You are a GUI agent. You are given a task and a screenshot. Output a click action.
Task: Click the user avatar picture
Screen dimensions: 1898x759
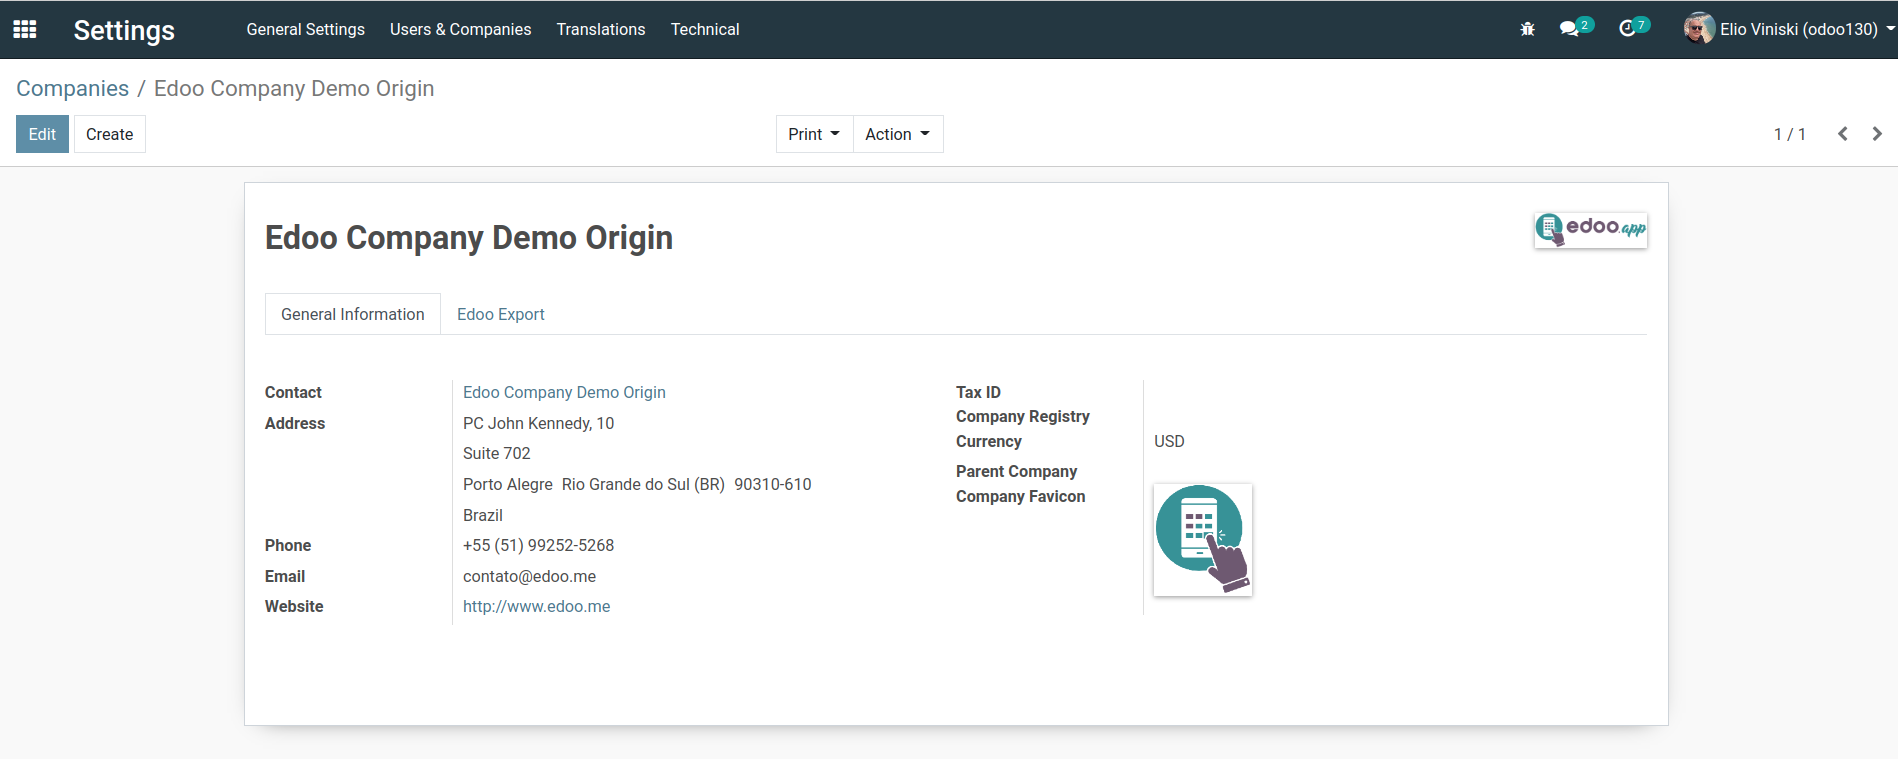coord(1699,29)
